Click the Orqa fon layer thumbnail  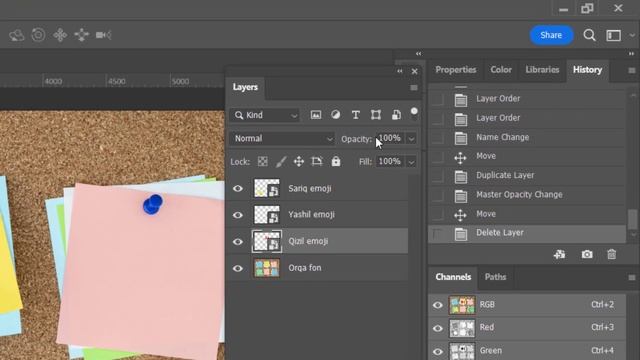pyautogui.click(x=267, y=268)
